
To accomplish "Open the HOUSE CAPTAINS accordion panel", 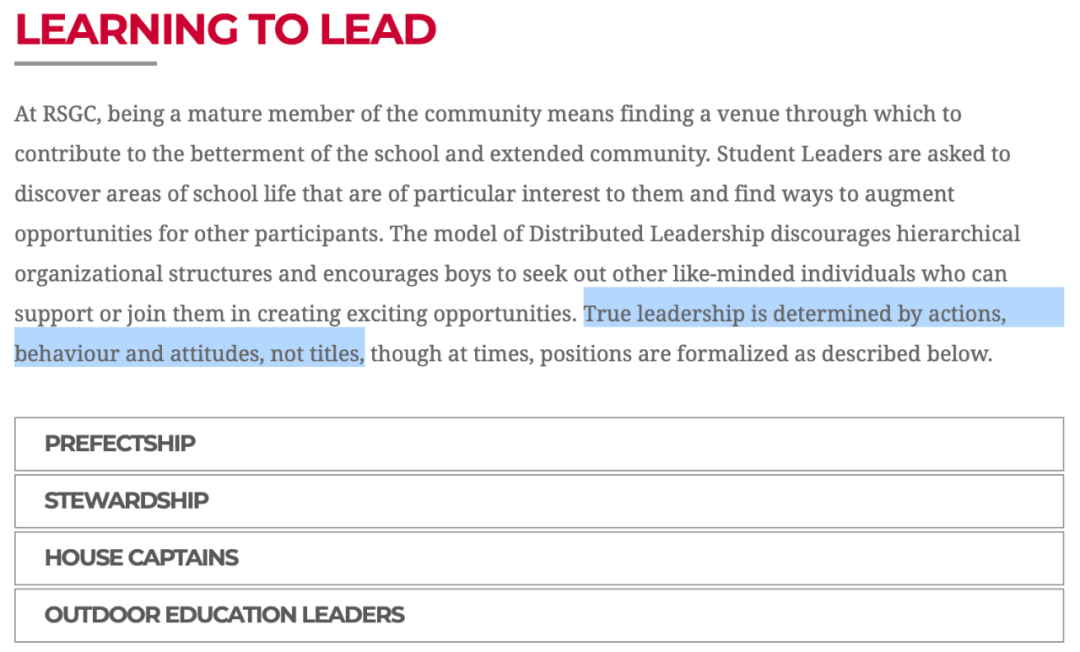I will 539,558.
